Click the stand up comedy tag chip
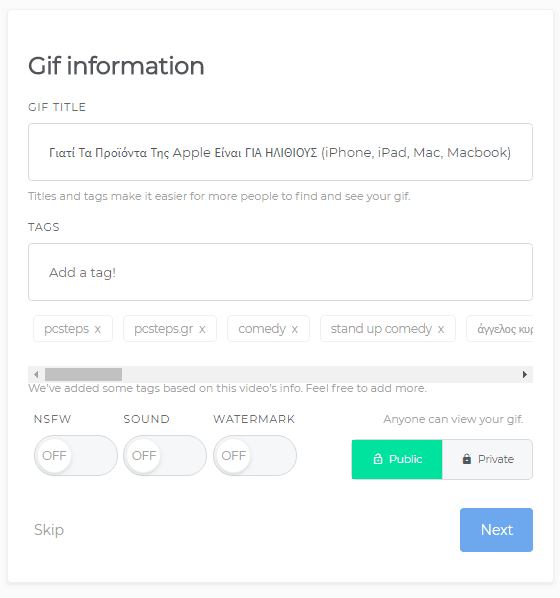 click(x=388, y=328)
